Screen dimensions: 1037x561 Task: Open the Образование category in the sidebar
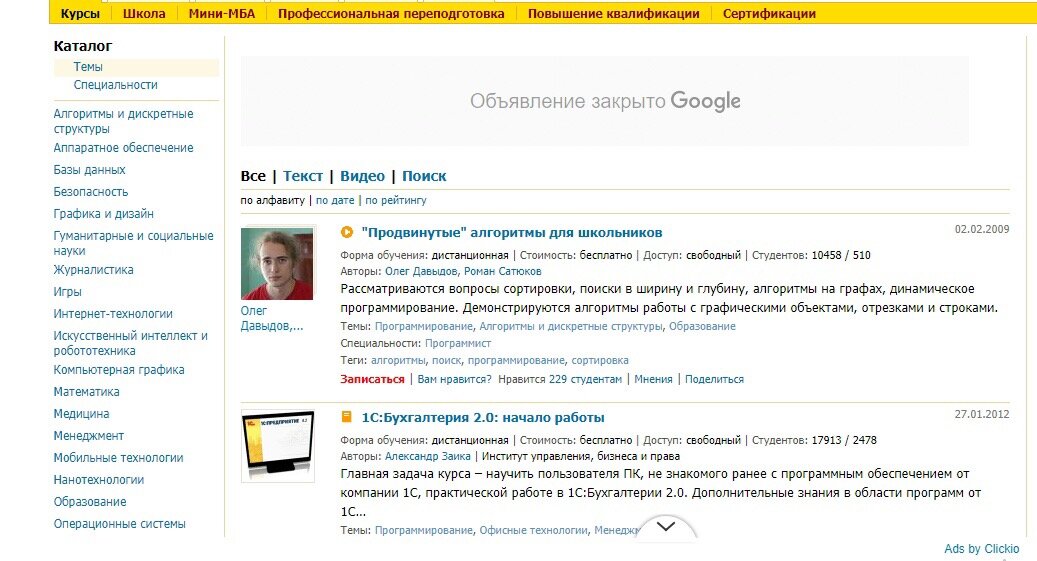tap(90, 501)
